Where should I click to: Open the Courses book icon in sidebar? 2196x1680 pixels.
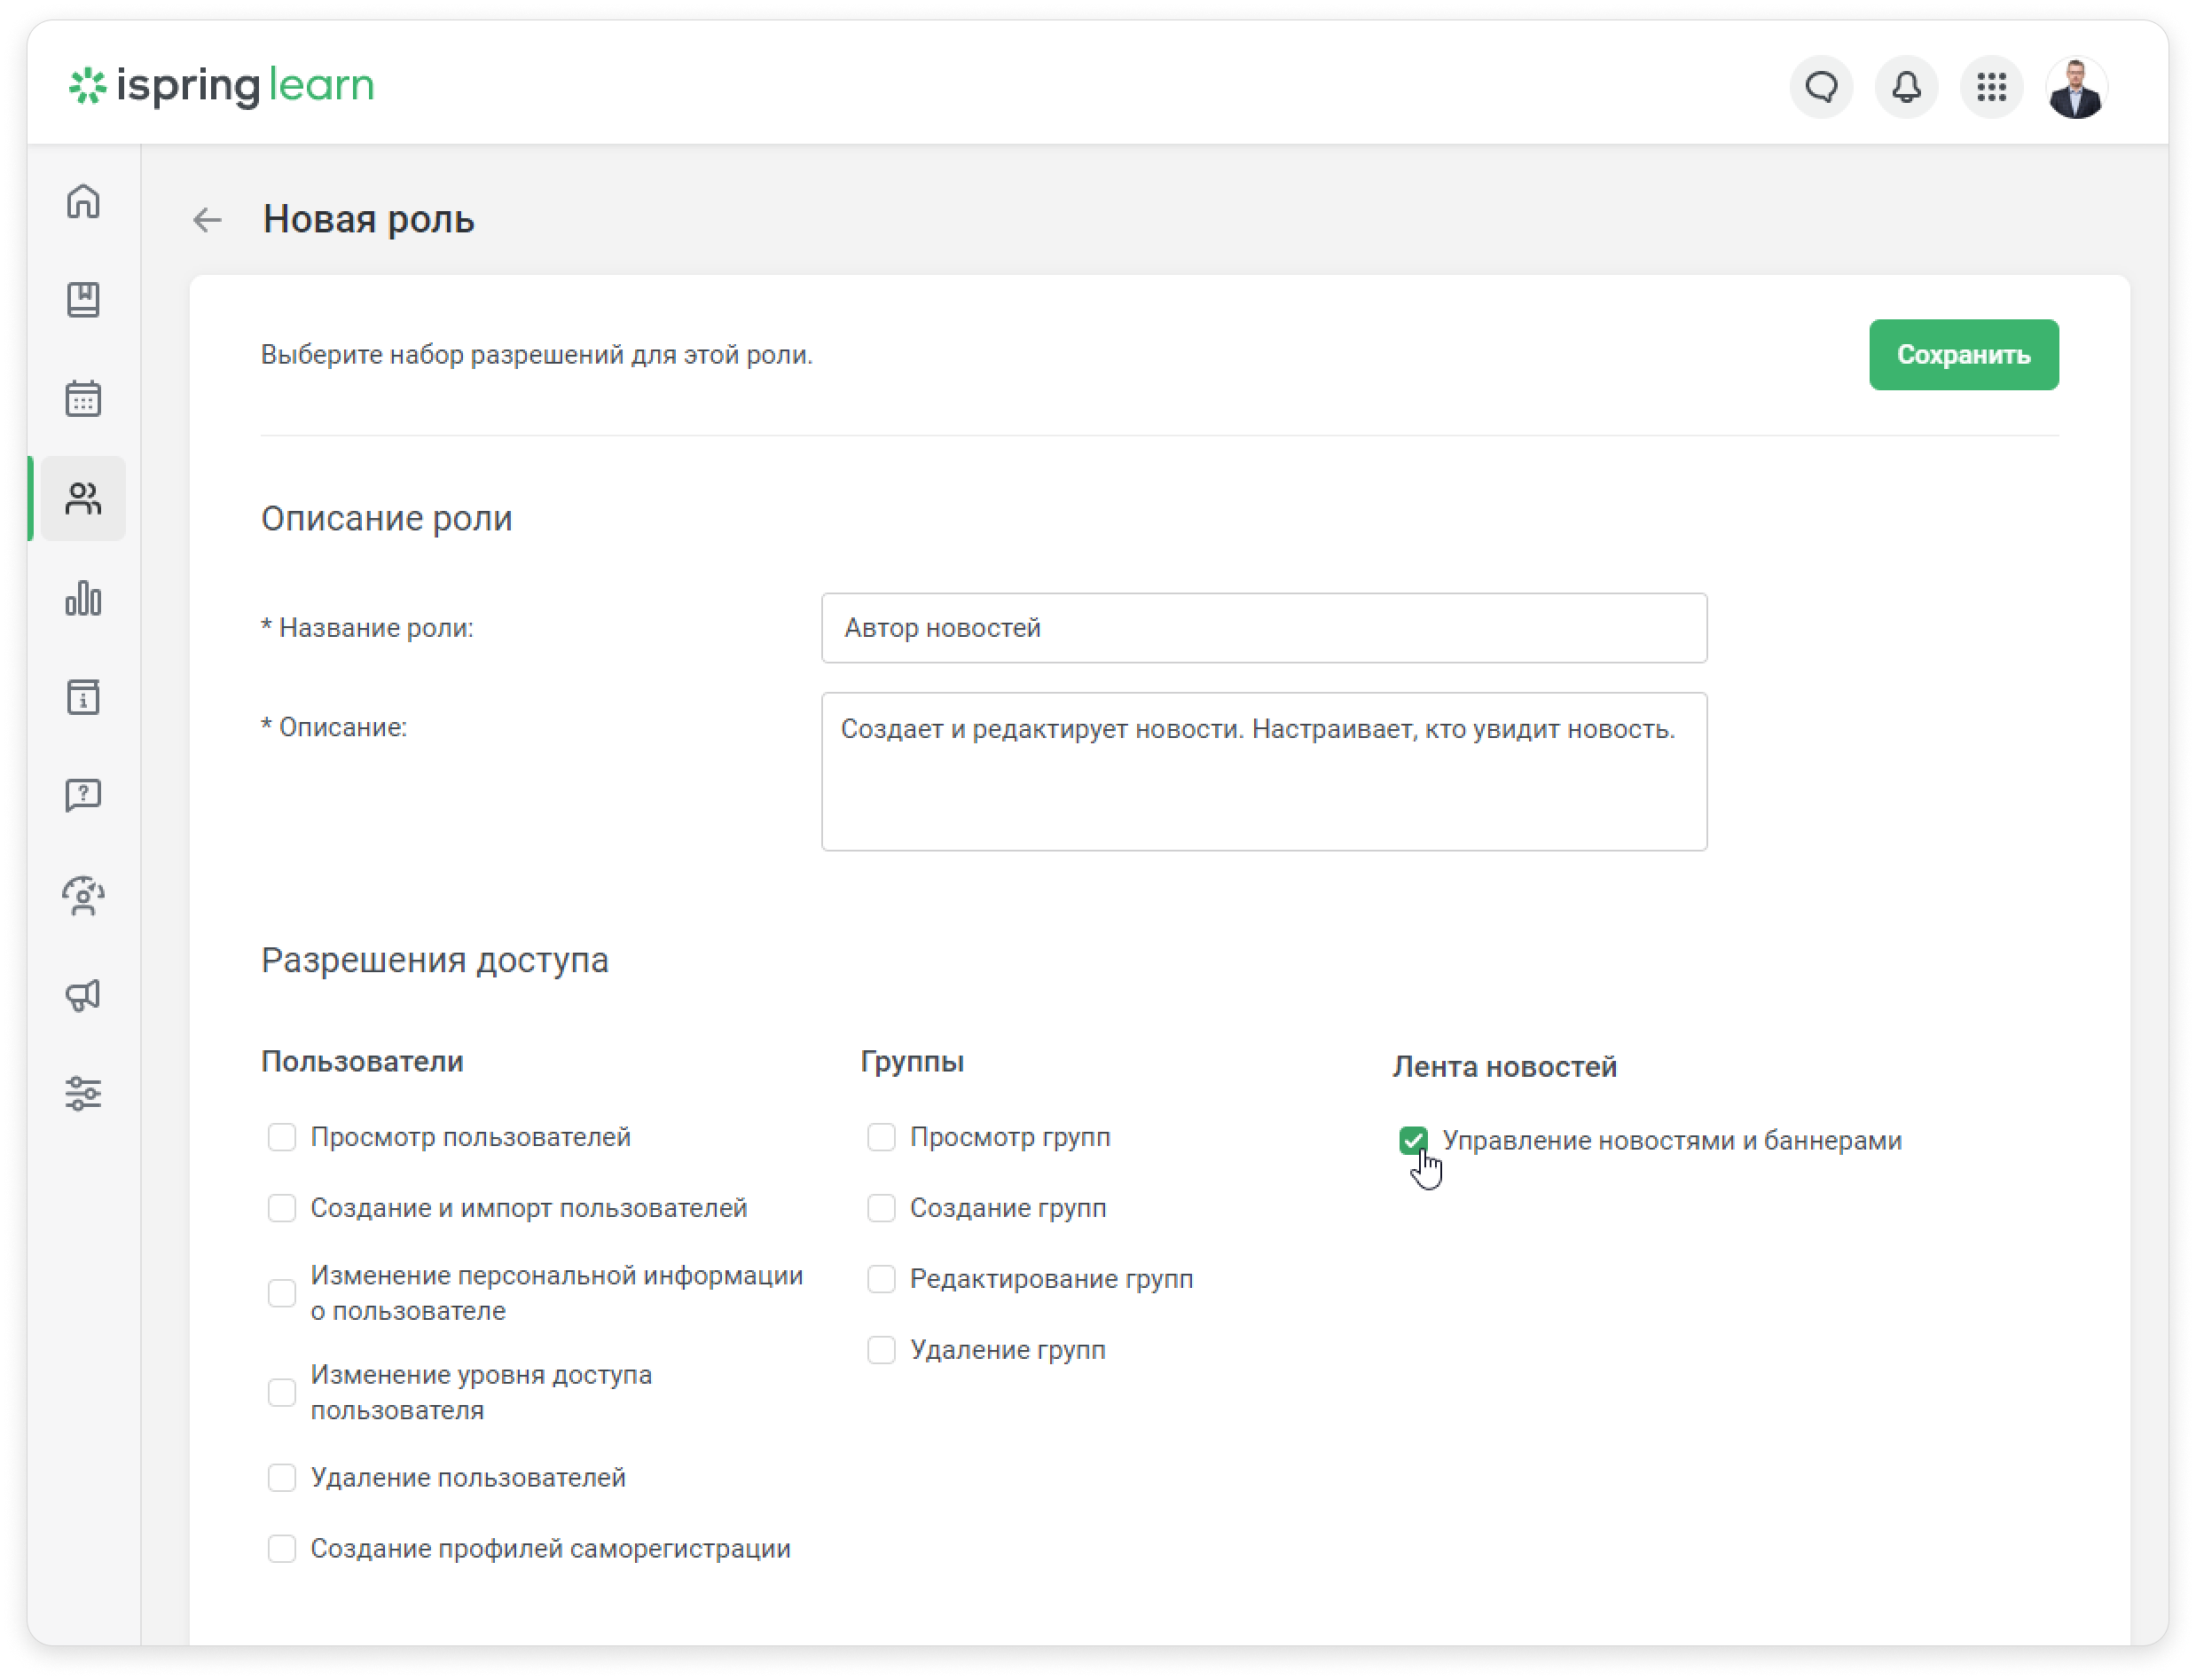[83, 300]
